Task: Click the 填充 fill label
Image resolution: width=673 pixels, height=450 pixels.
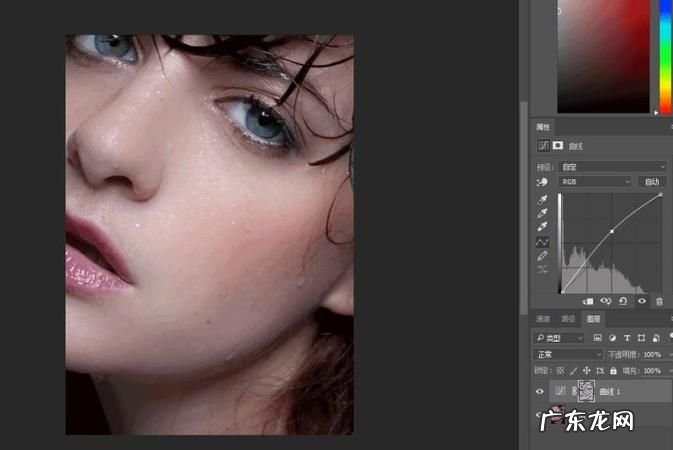Action: 630,371
